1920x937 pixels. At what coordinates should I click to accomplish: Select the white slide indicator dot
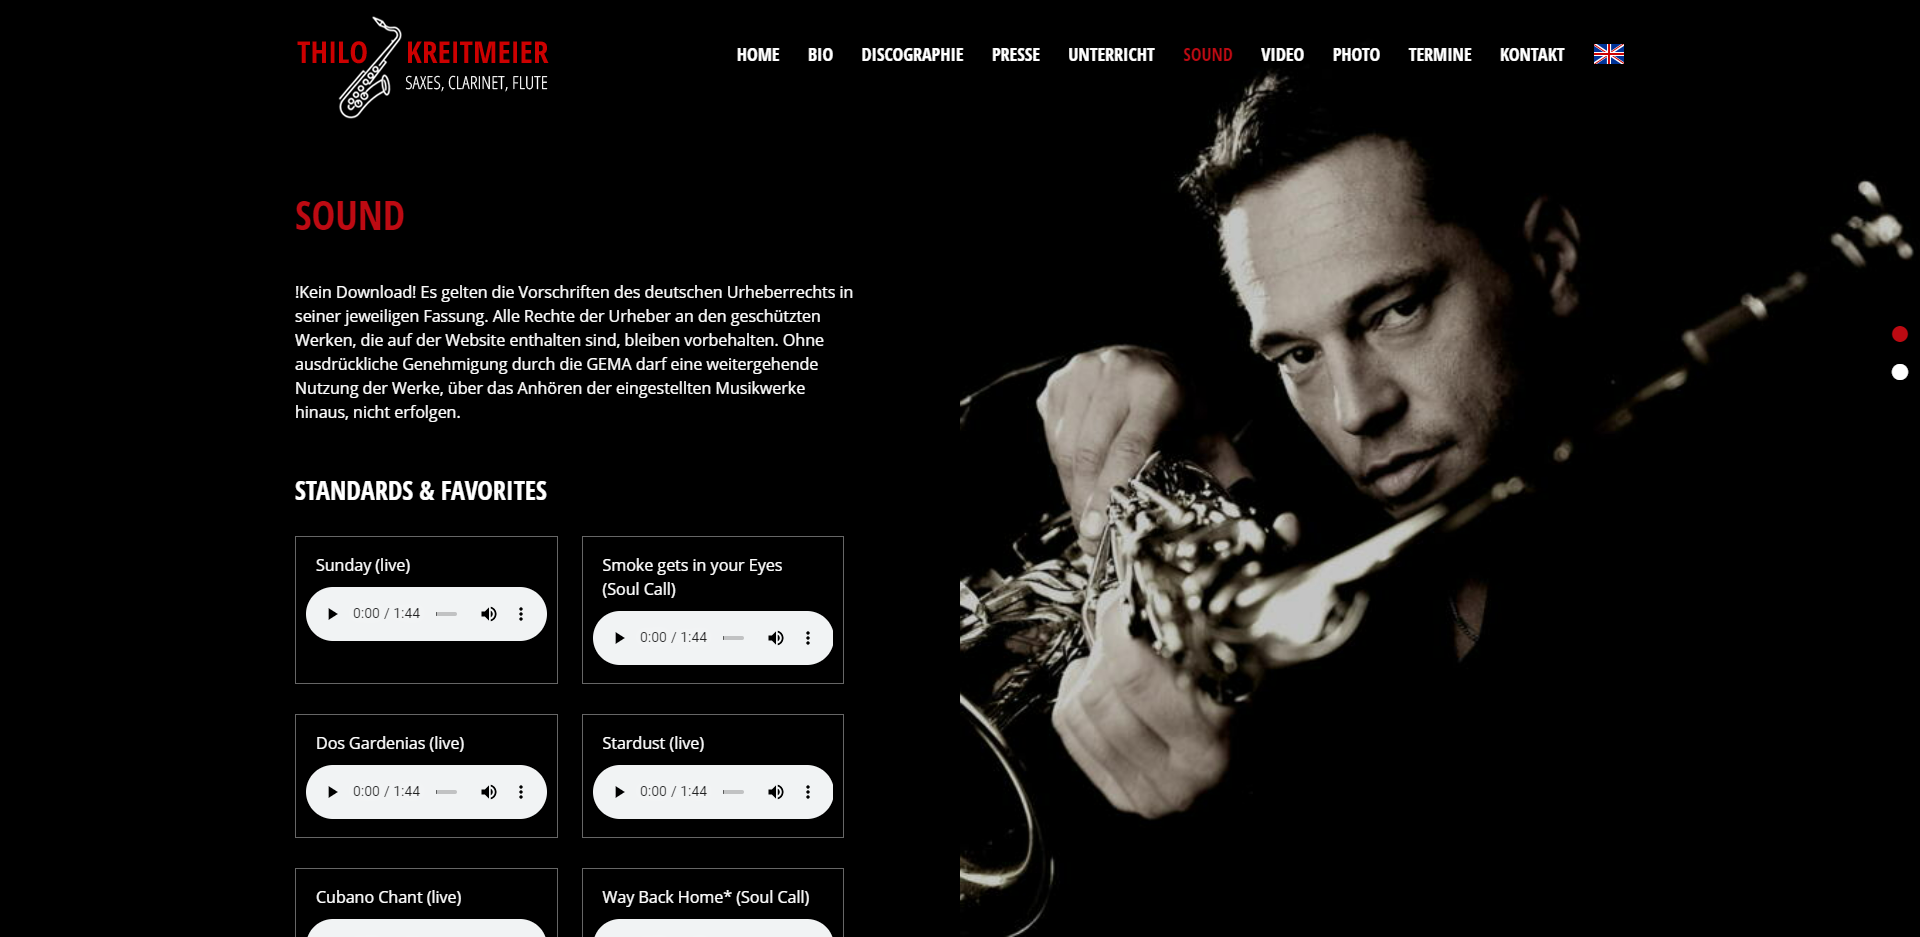click(x=1900, y=372)
